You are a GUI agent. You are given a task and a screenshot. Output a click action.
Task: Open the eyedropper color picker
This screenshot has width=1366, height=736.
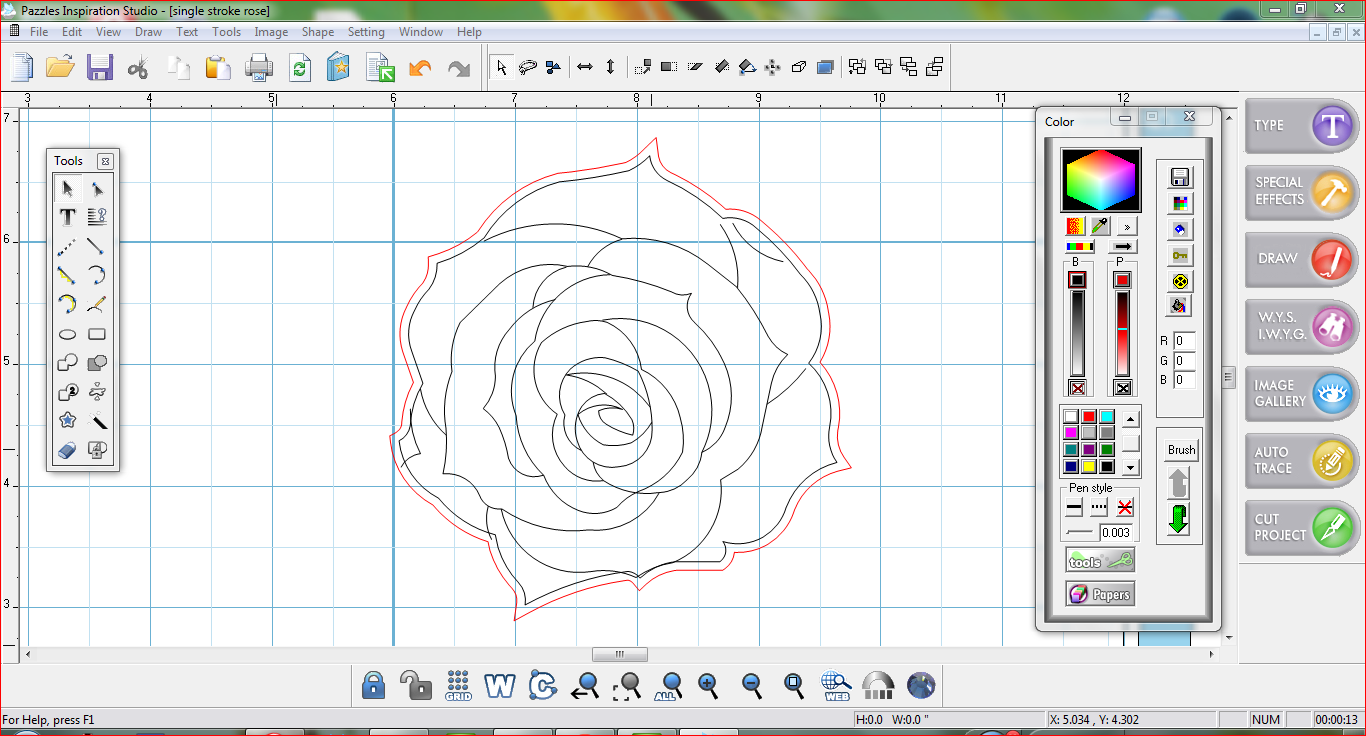pos(1100,227)
